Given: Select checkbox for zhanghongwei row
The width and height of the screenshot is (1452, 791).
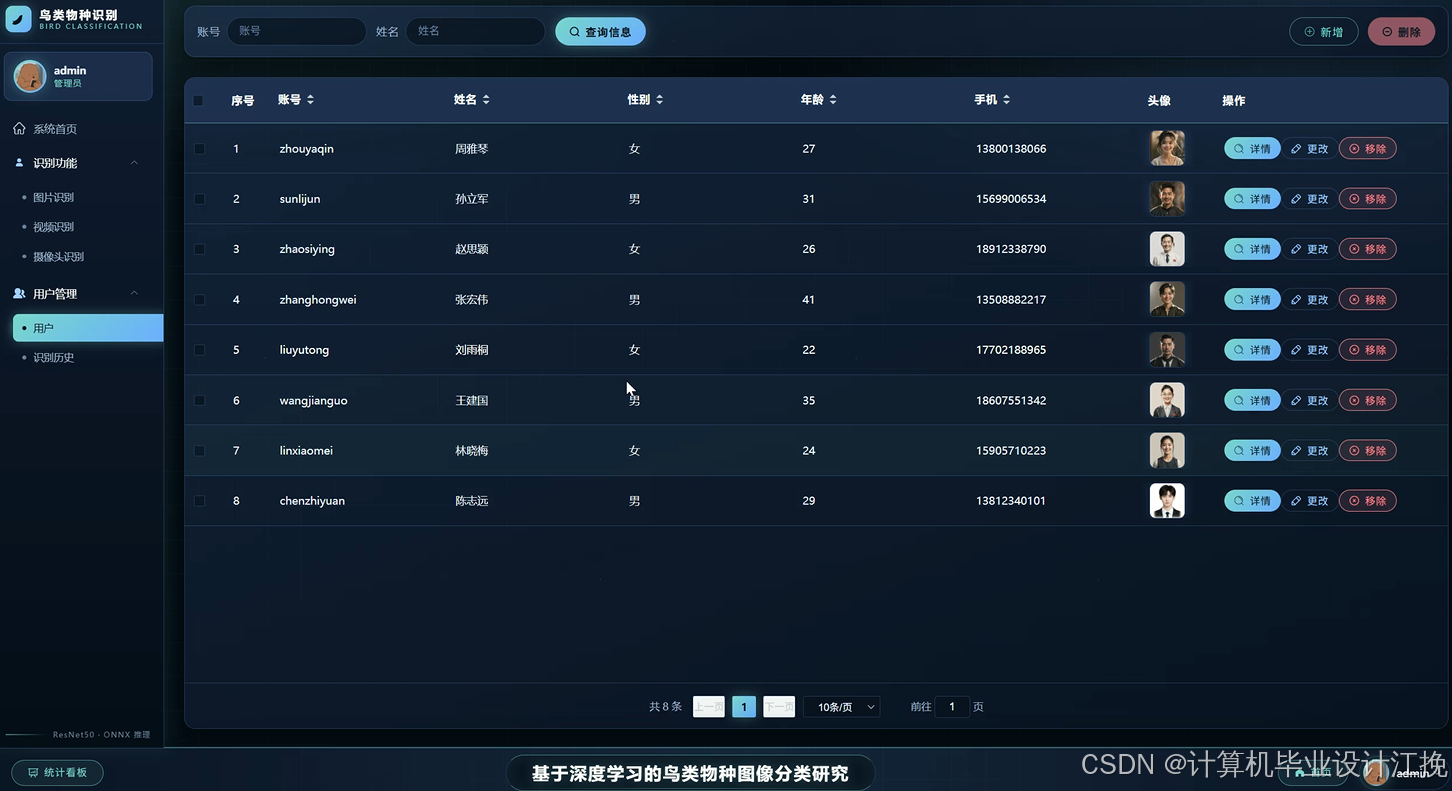Looking at the screenshot, I should pyautogui.click(x=199, y=300).
